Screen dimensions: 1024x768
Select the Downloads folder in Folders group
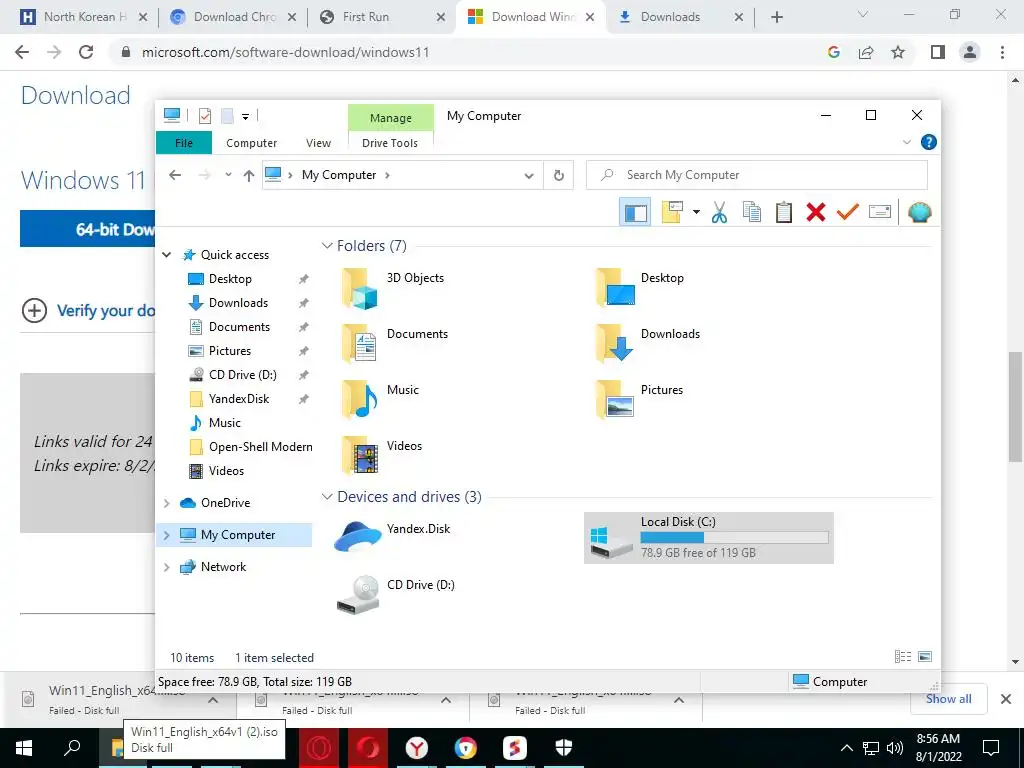click(x=648, y=344)
